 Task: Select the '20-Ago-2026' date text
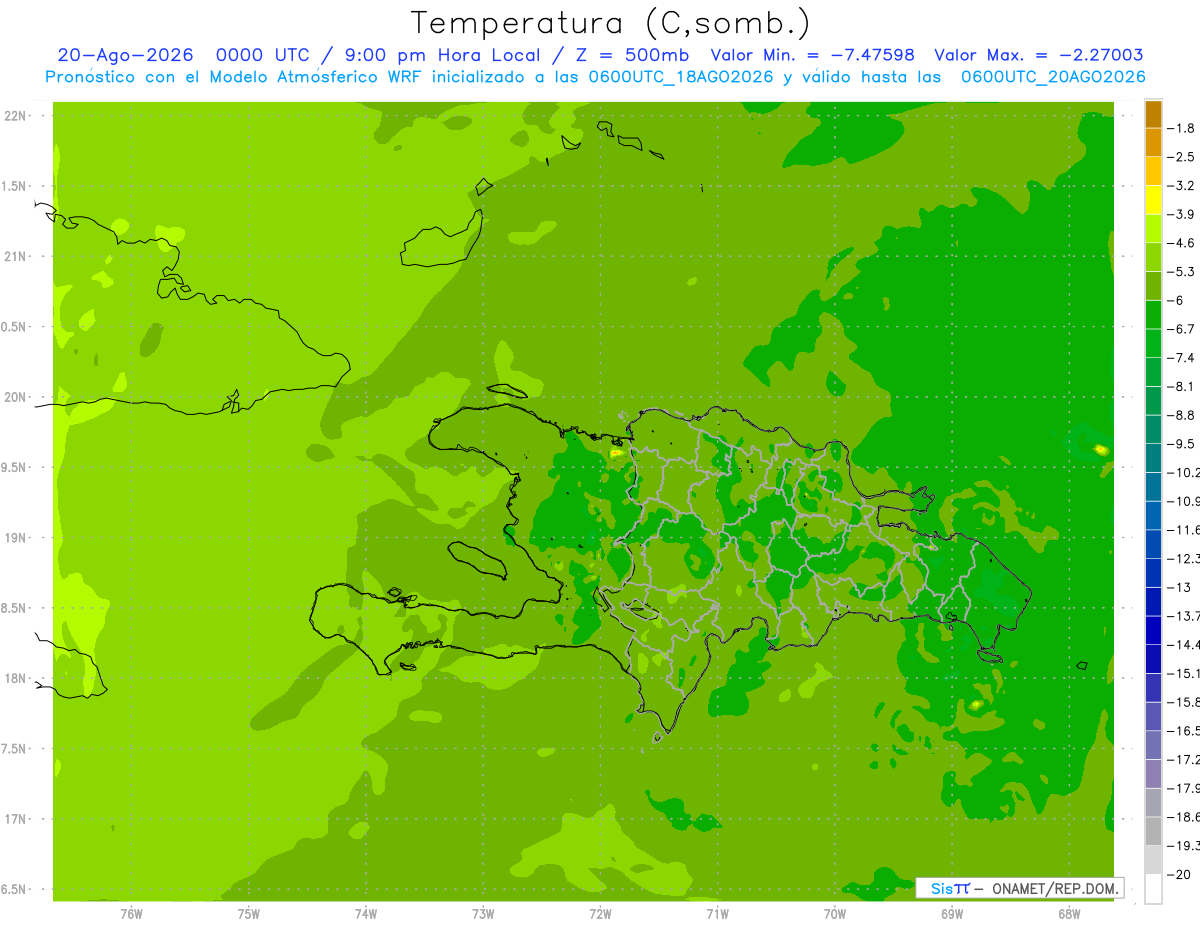pos(124,55)
